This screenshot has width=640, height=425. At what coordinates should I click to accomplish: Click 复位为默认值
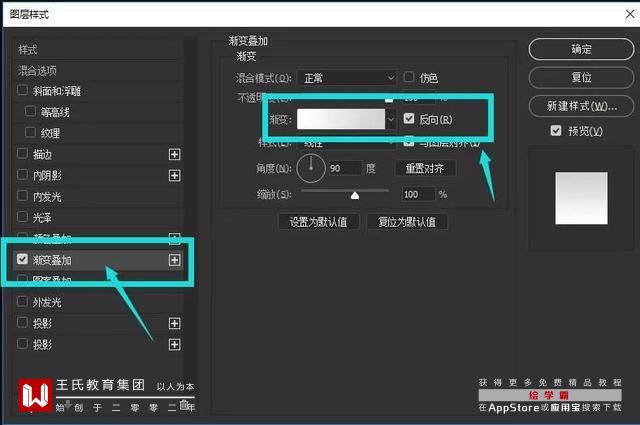pyautogui.click(x=407, y=222)
